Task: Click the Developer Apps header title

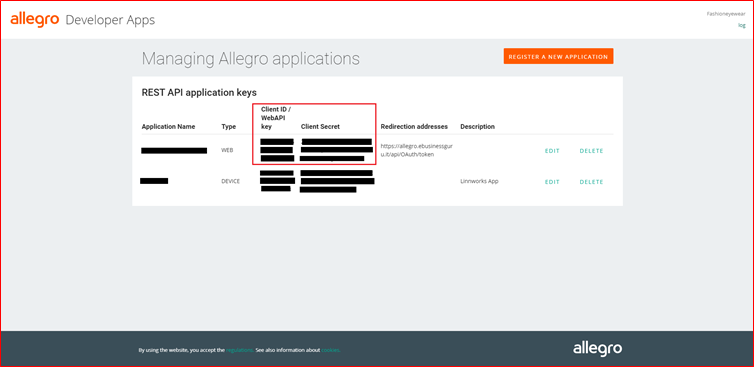Action: pyautogui.click(x=110, y=20)
